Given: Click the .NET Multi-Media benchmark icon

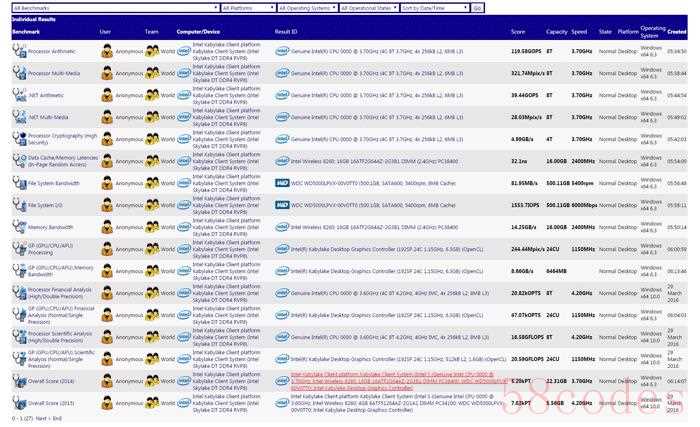Looking at the screenshot, I should tap(19, 117).
